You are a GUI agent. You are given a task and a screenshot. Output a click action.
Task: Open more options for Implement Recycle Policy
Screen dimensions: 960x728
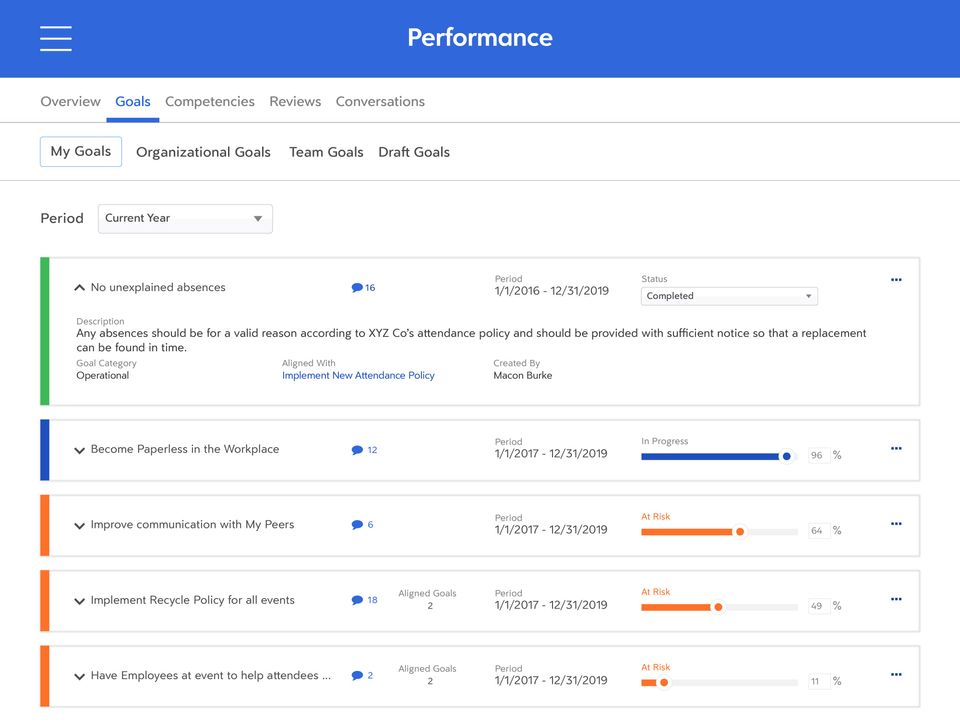[x=896, y=599]
